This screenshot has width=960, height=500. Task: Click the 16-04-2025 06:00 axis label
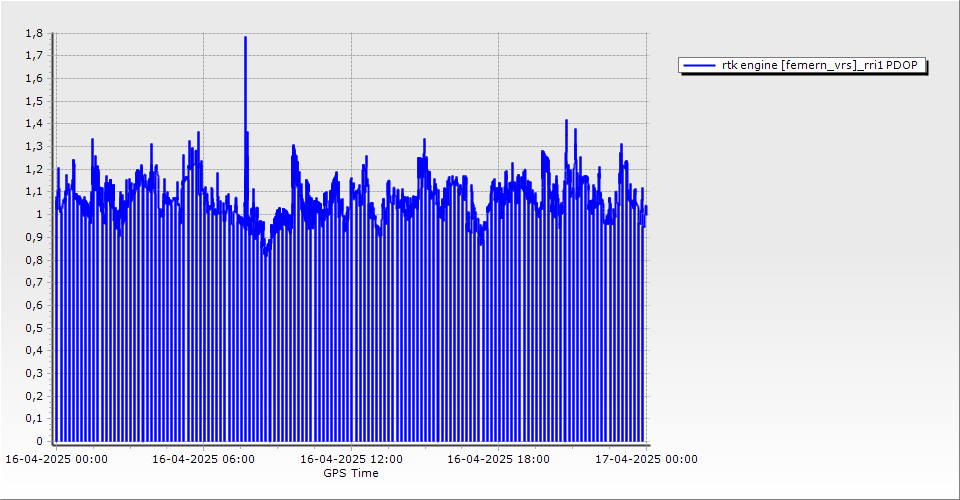203,460
